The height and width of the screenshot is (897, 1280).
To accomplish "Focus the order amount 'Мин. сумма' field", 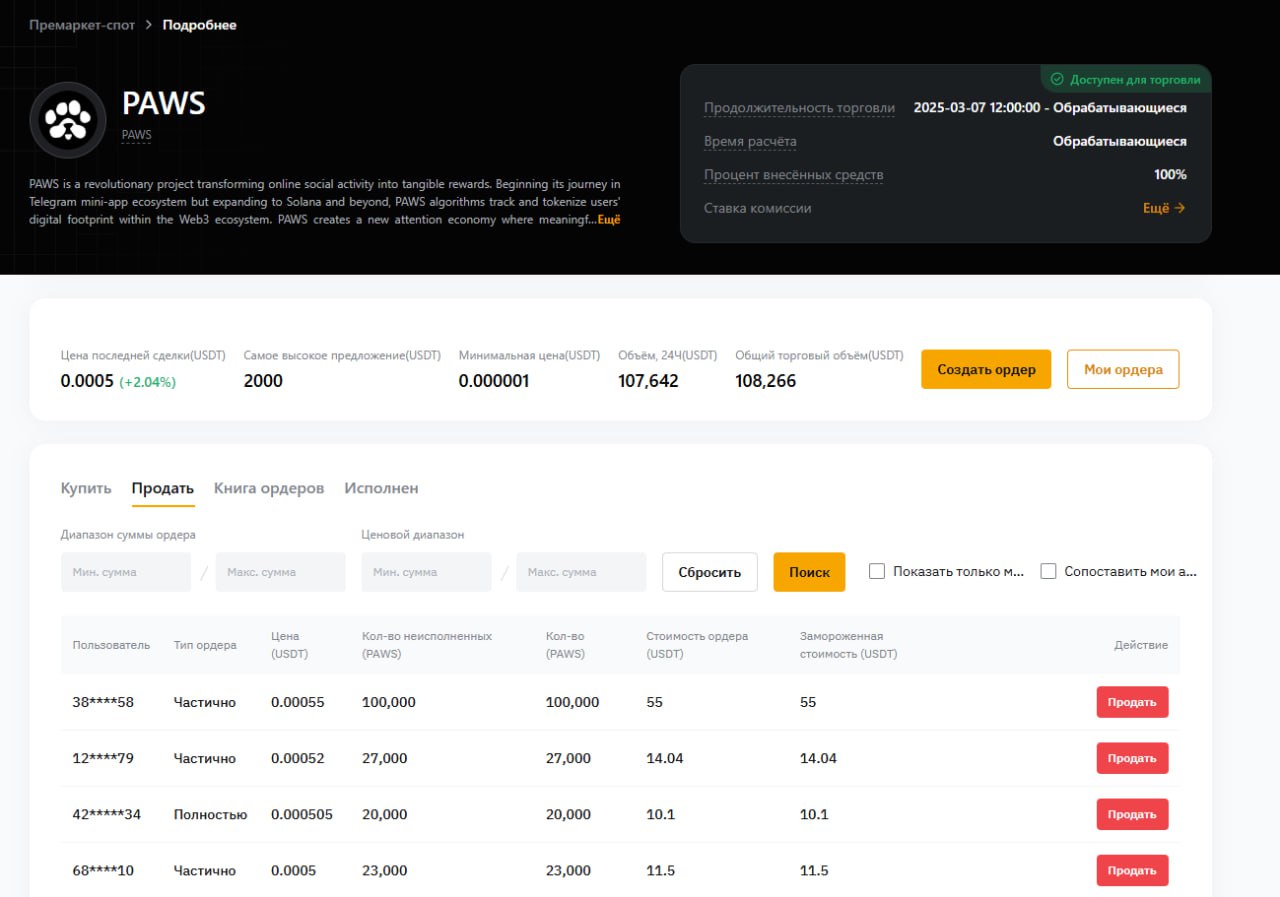I will [x=126, y=572].
